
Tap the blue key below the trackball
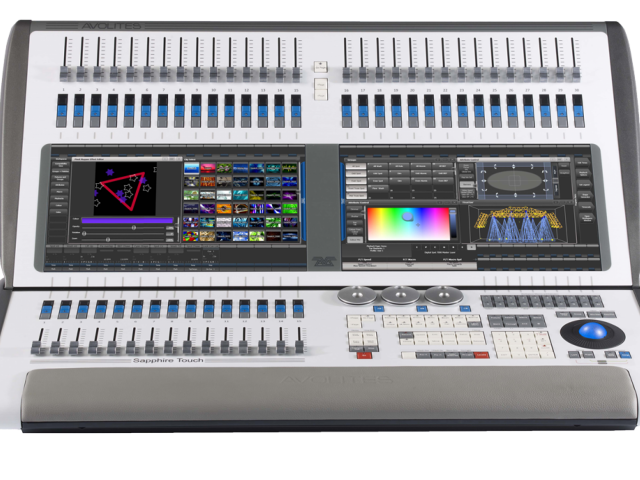624,355
